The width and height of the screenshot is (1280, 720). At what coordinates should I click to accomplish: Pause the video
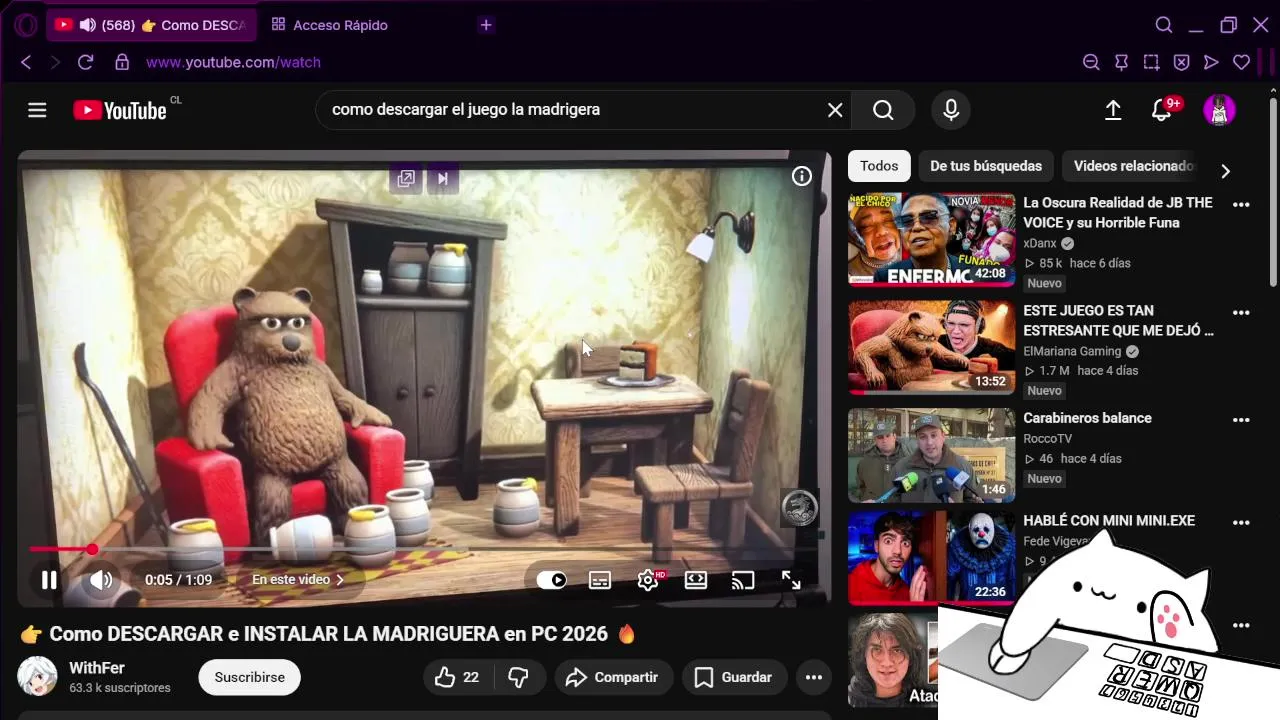pyautogui.click(x=49, y=580)
